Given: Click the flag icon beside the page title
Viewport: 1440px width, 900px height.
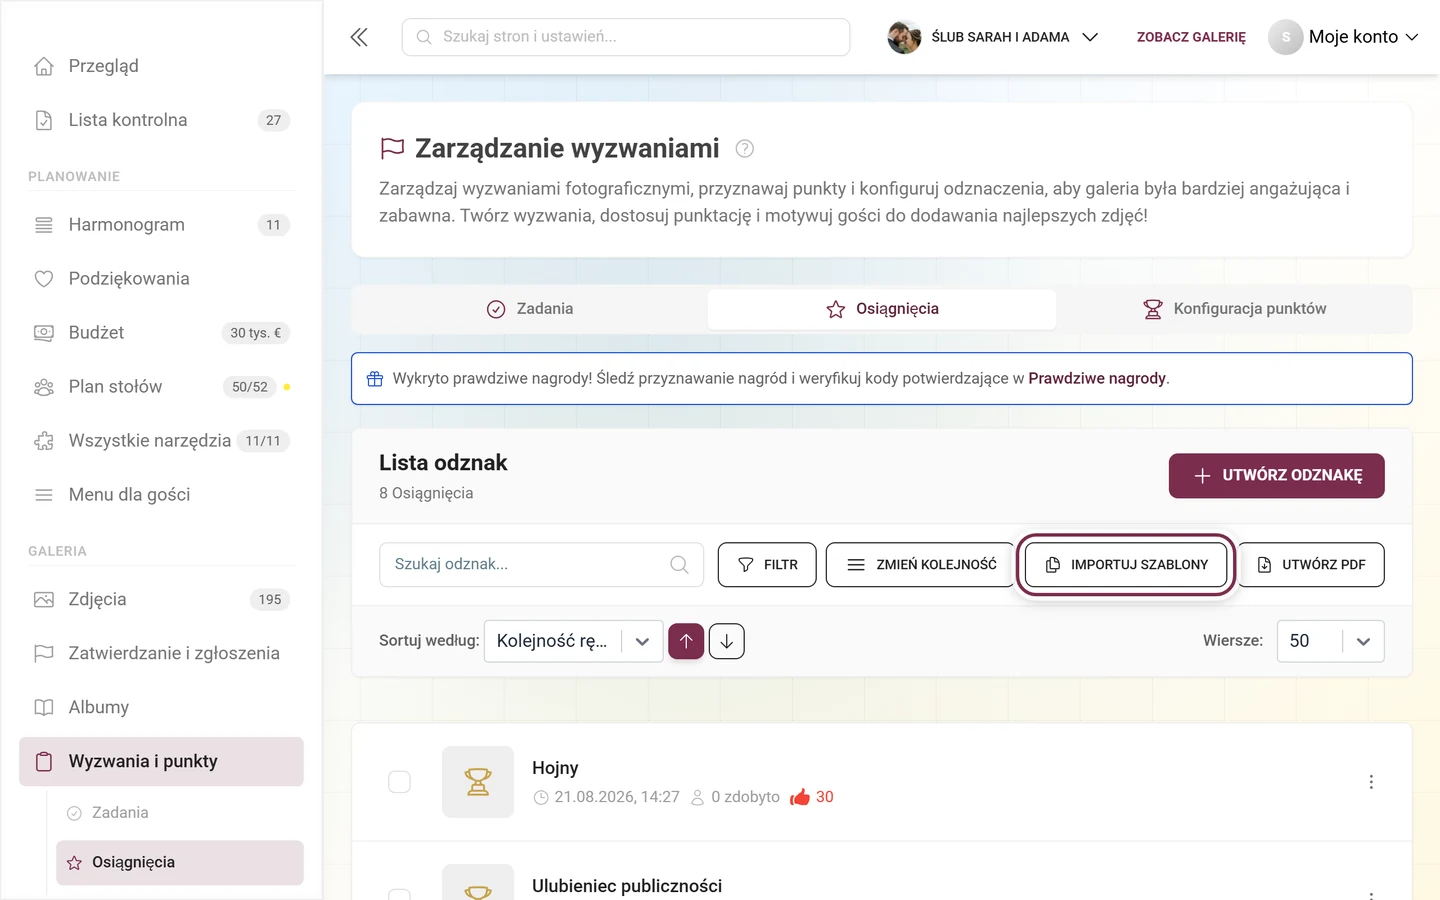Looking at the screenshot, I should click(392, 149).
